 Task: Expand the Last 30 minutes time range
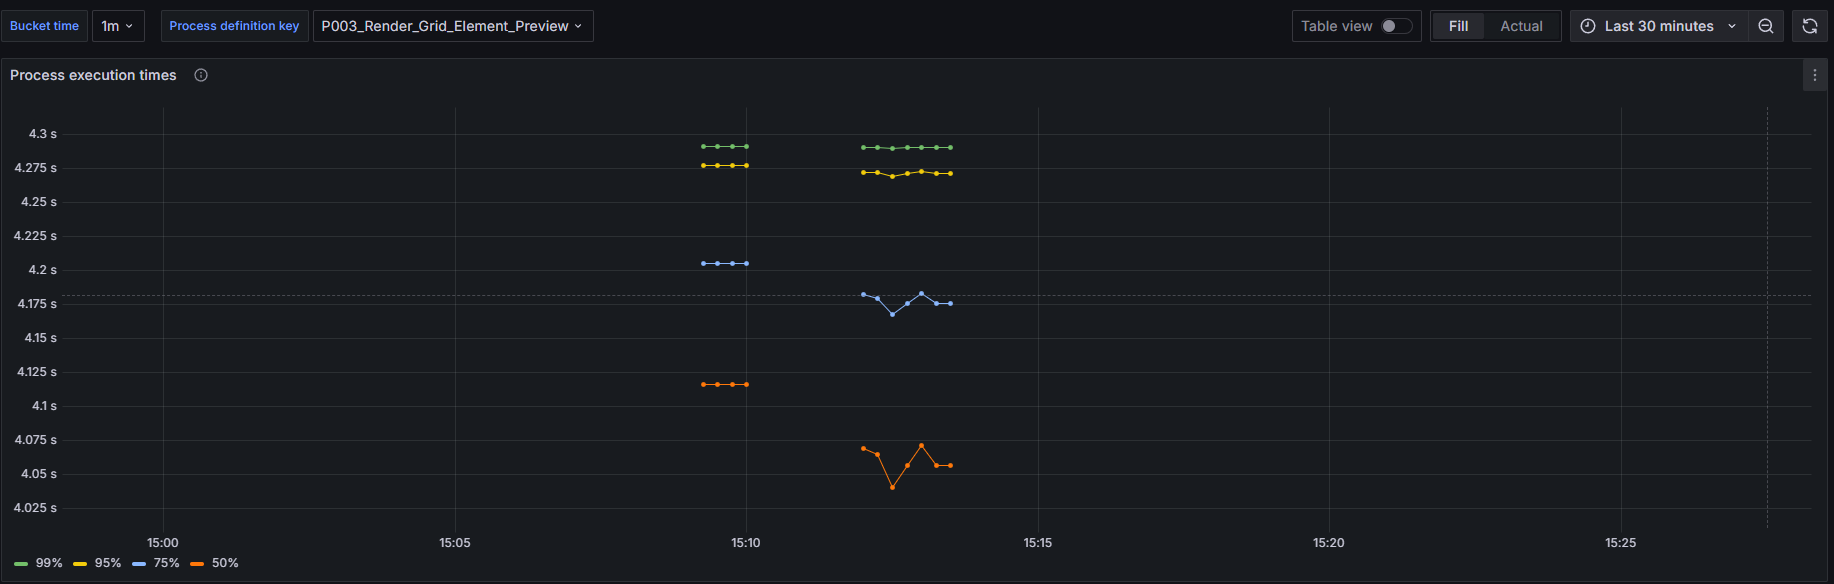(1659, 26)
